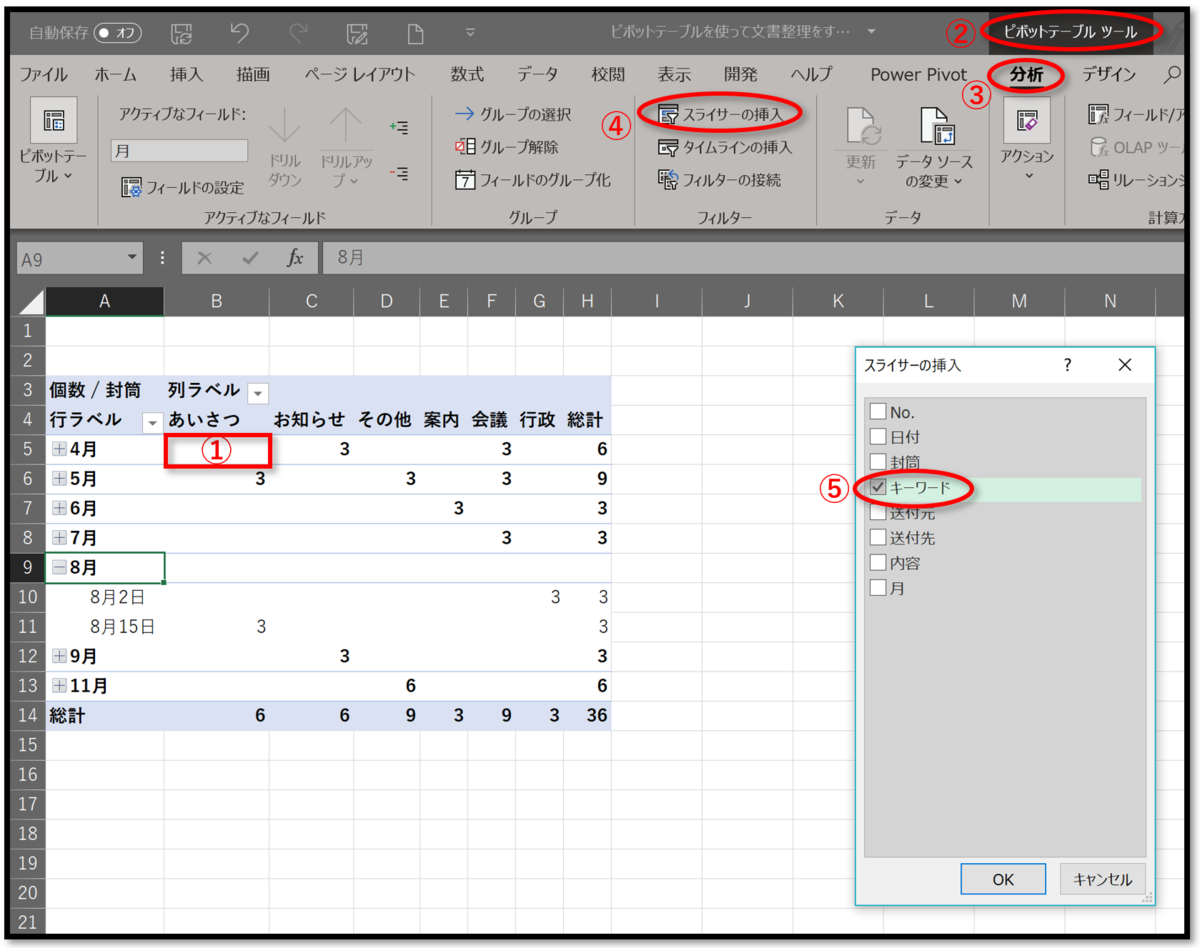Click the Save icon in title bar
Screen dimensions: 1200x948
182,33
